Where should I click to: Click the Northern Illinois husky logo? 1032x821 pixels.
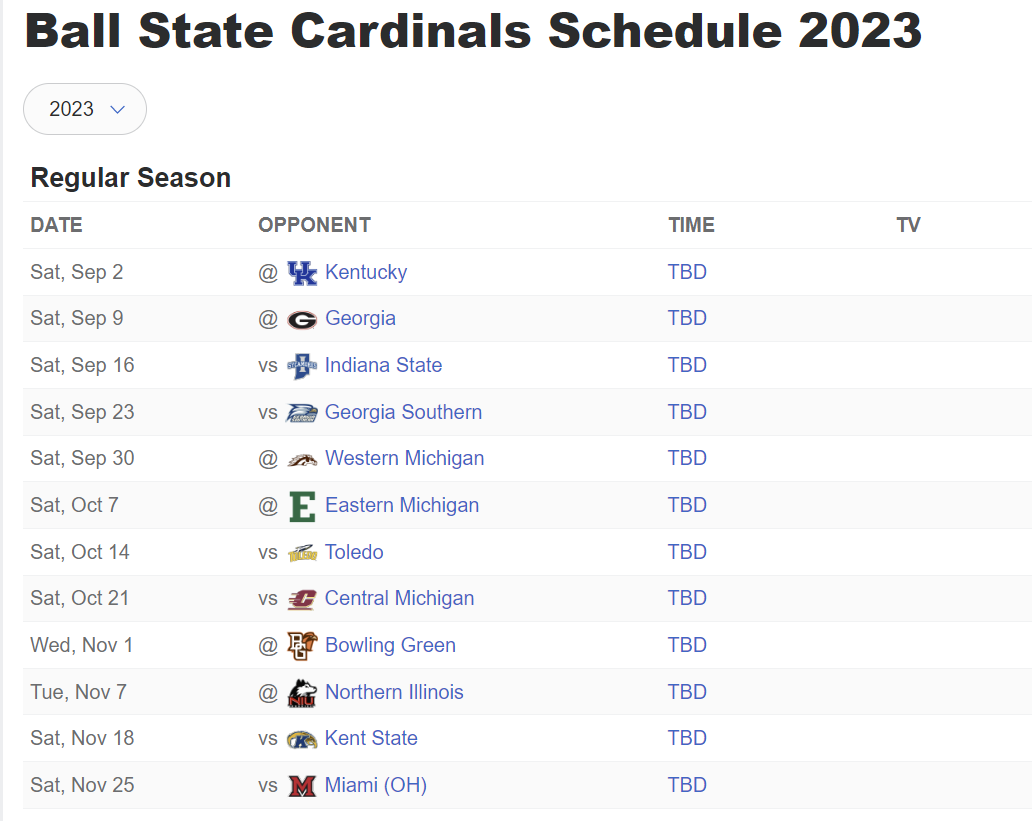pyautogui.click(x=302, y=693)
